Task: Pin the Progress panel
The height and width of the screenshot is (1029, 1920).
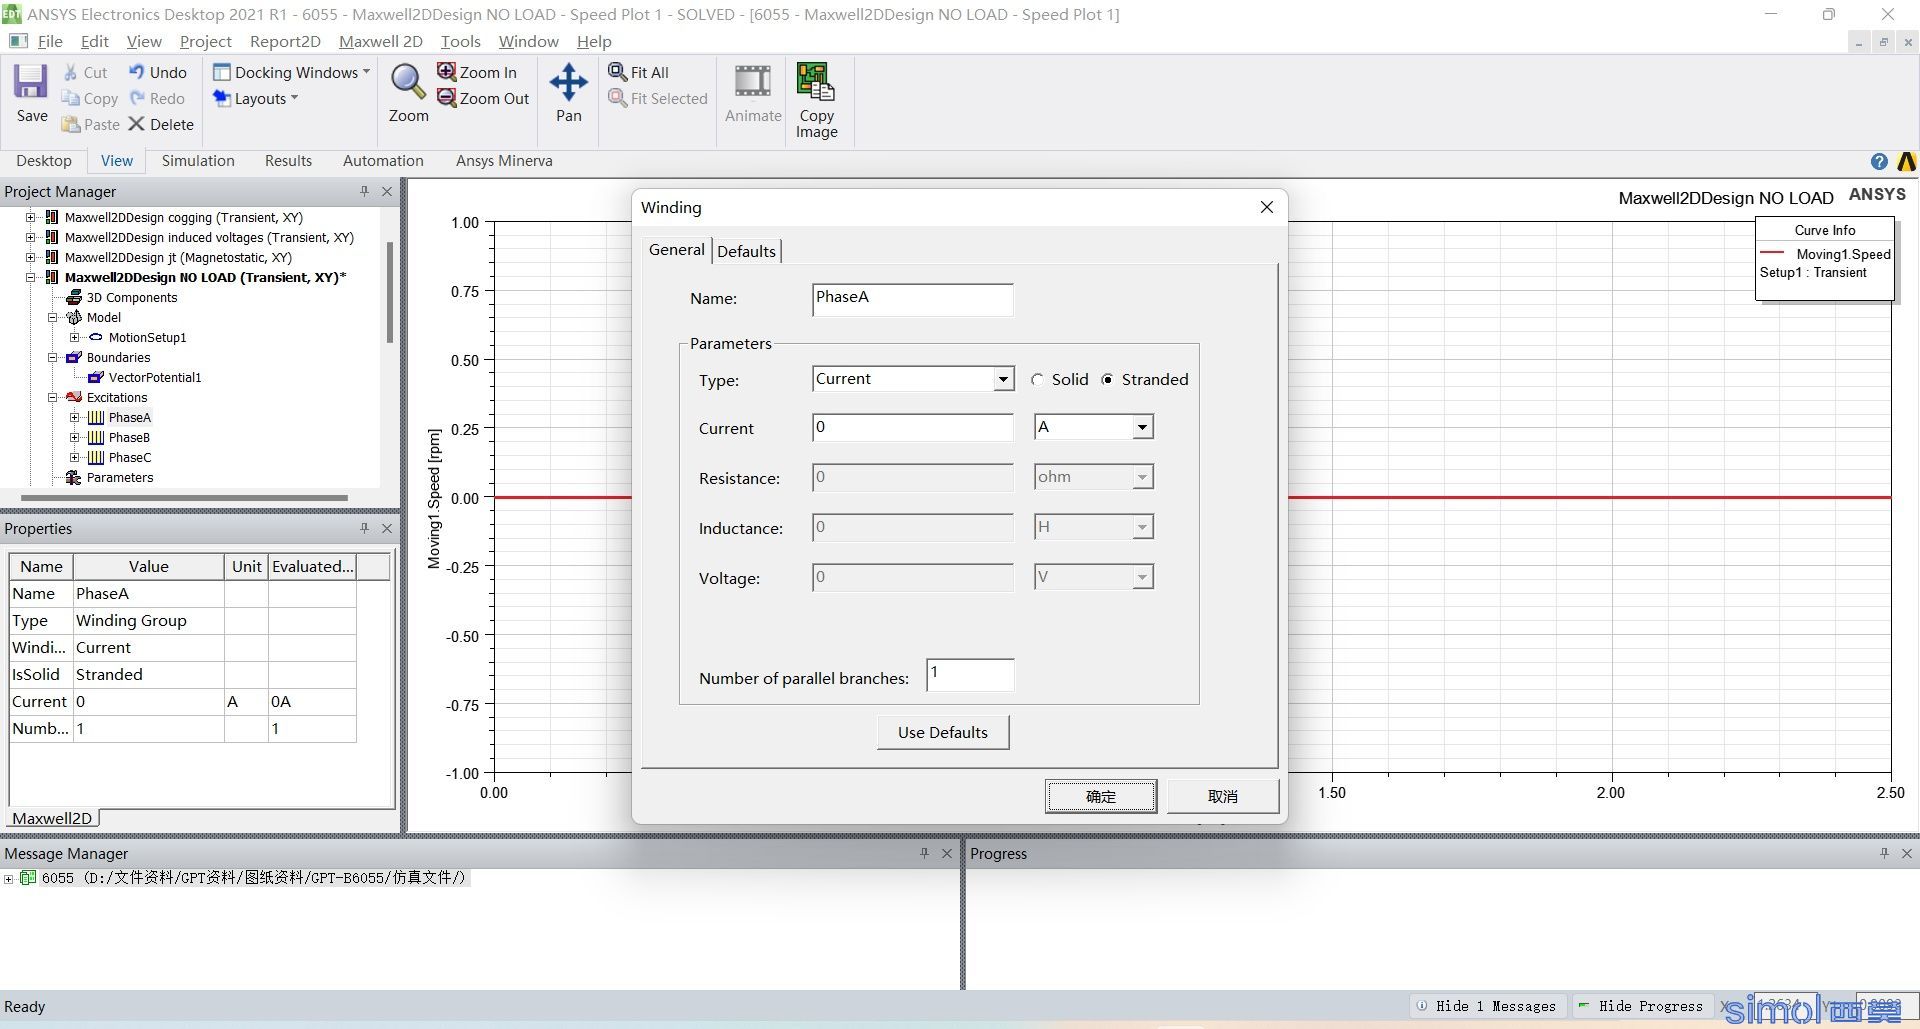Action: [1884, 853]
